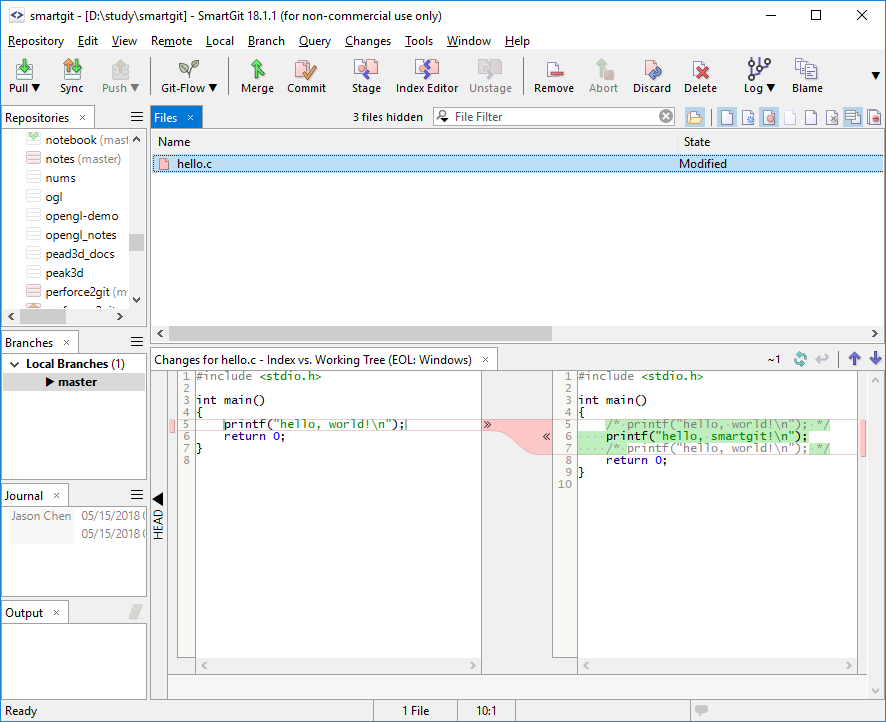Viewport: 886px width, 722px height.
Task: Clear the File Filter with the X icon
Action: tap(666, 116)
